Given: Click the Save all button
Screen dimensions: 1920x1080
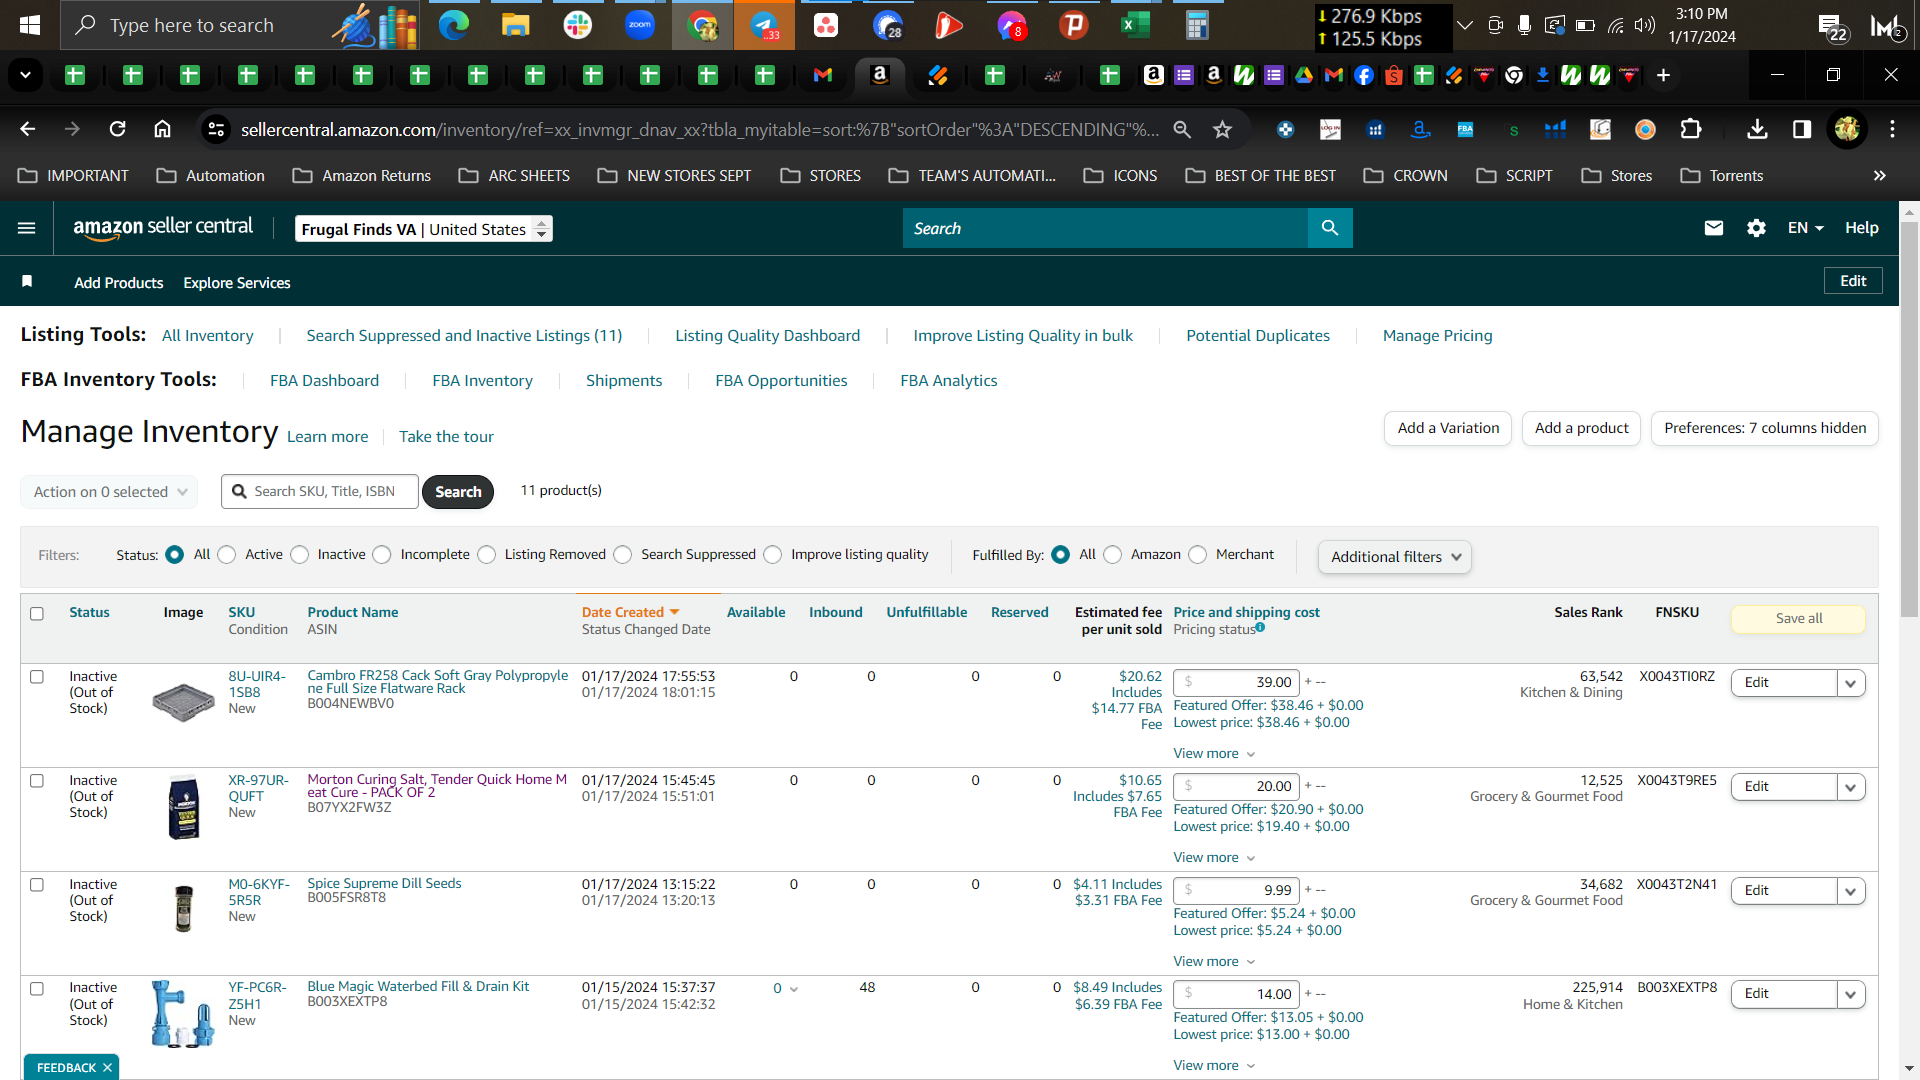Looking at the screenshot, I should point(1798,619).
